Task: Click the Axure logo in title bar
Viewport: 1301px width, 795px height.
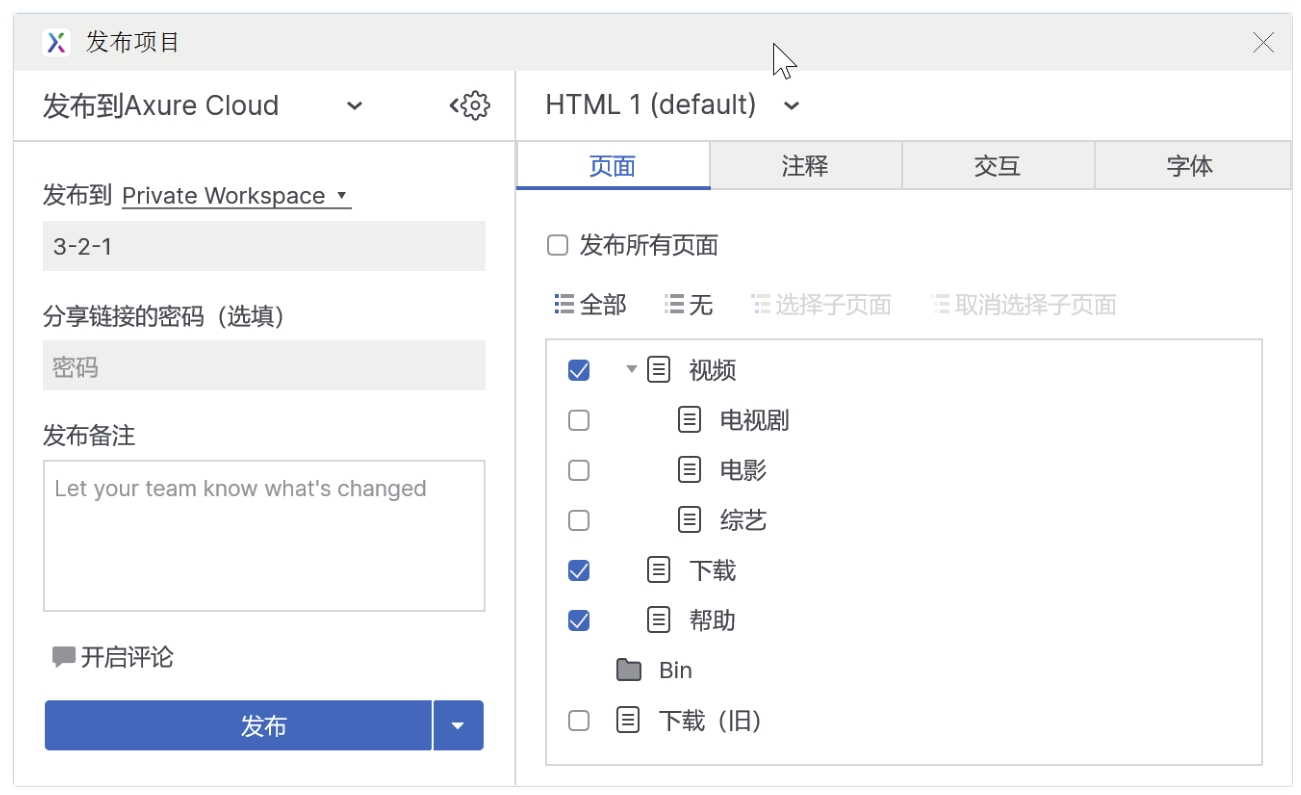Action: tap(58, 42)
